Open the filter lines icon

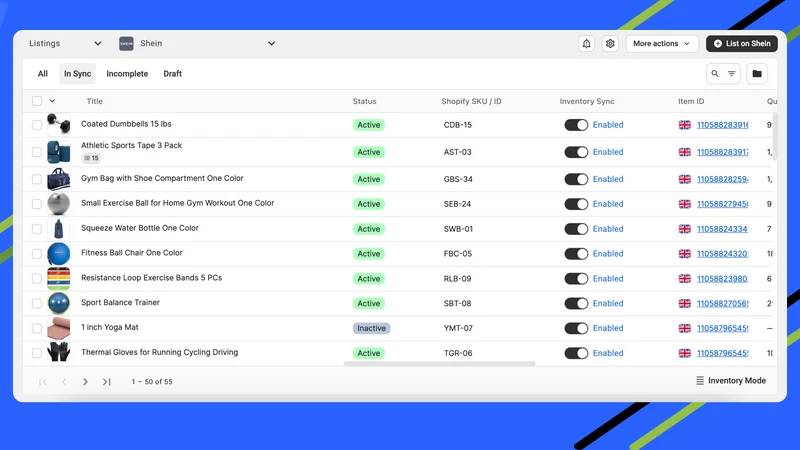732,73
